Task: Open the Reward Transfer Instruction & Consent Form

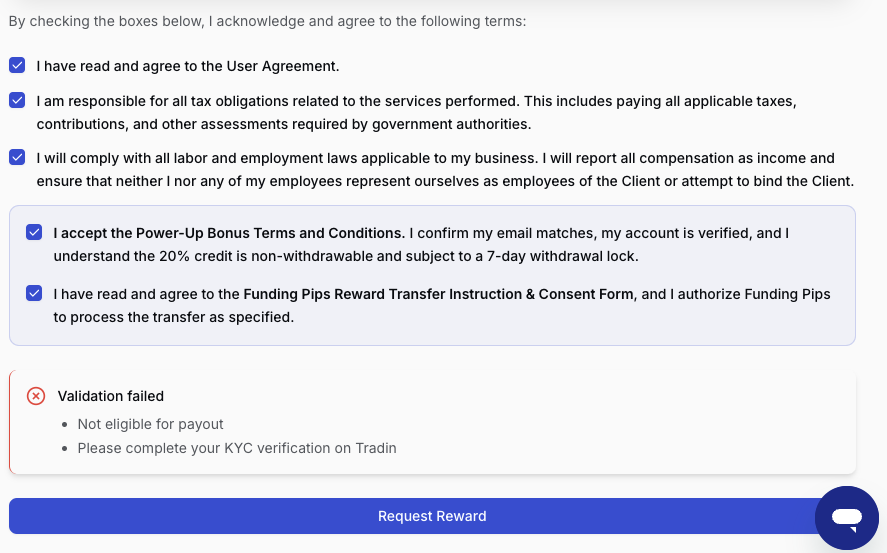Action: pyautogui.click(x=438, y=294)
